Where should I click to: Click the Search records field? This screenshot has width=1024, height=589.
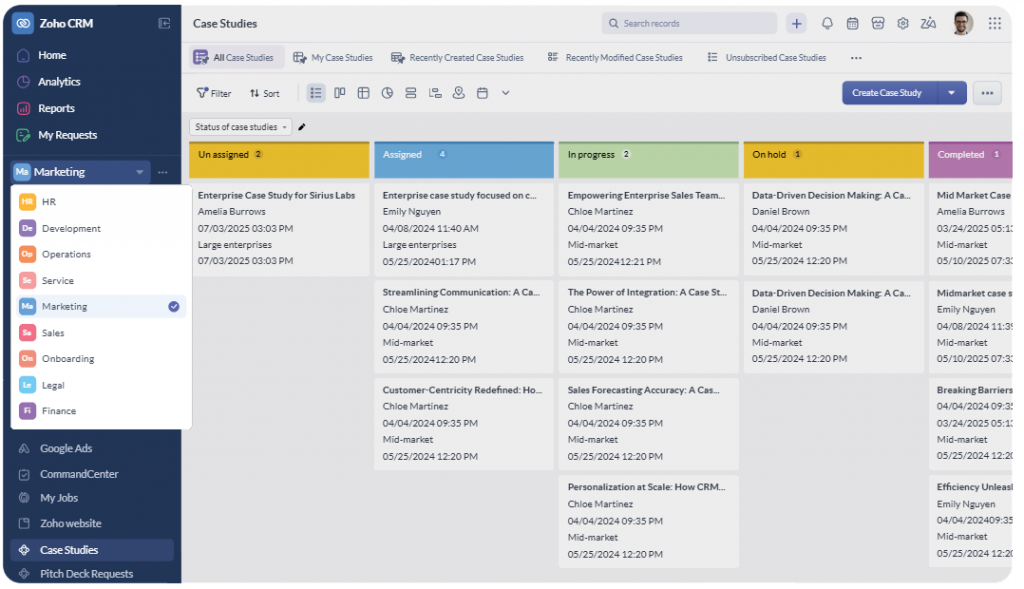coord(690,24)
